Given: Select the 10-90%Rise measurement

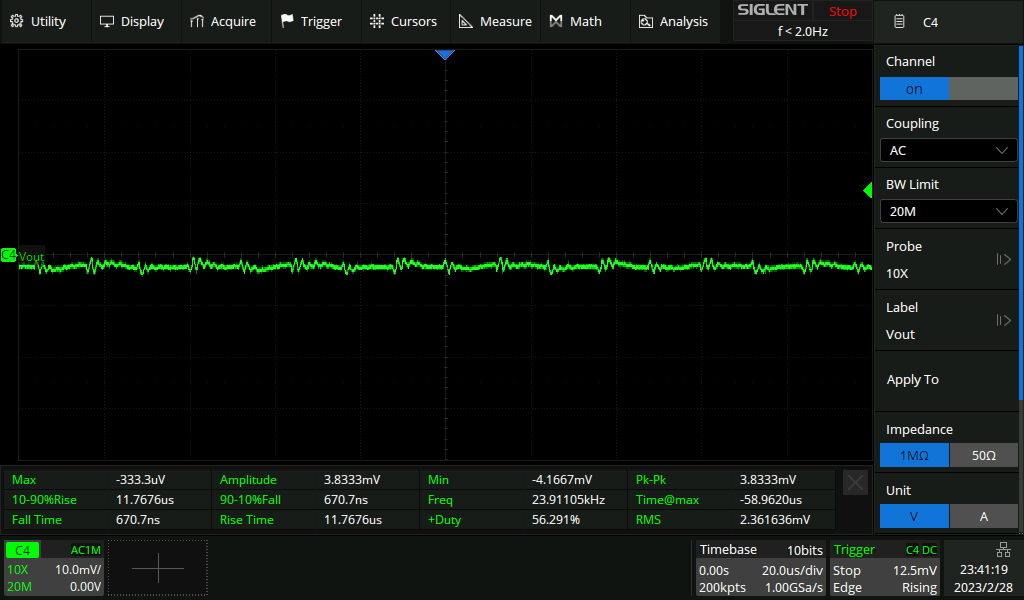Looking at the screenshot, I should (x=106, y=500).
